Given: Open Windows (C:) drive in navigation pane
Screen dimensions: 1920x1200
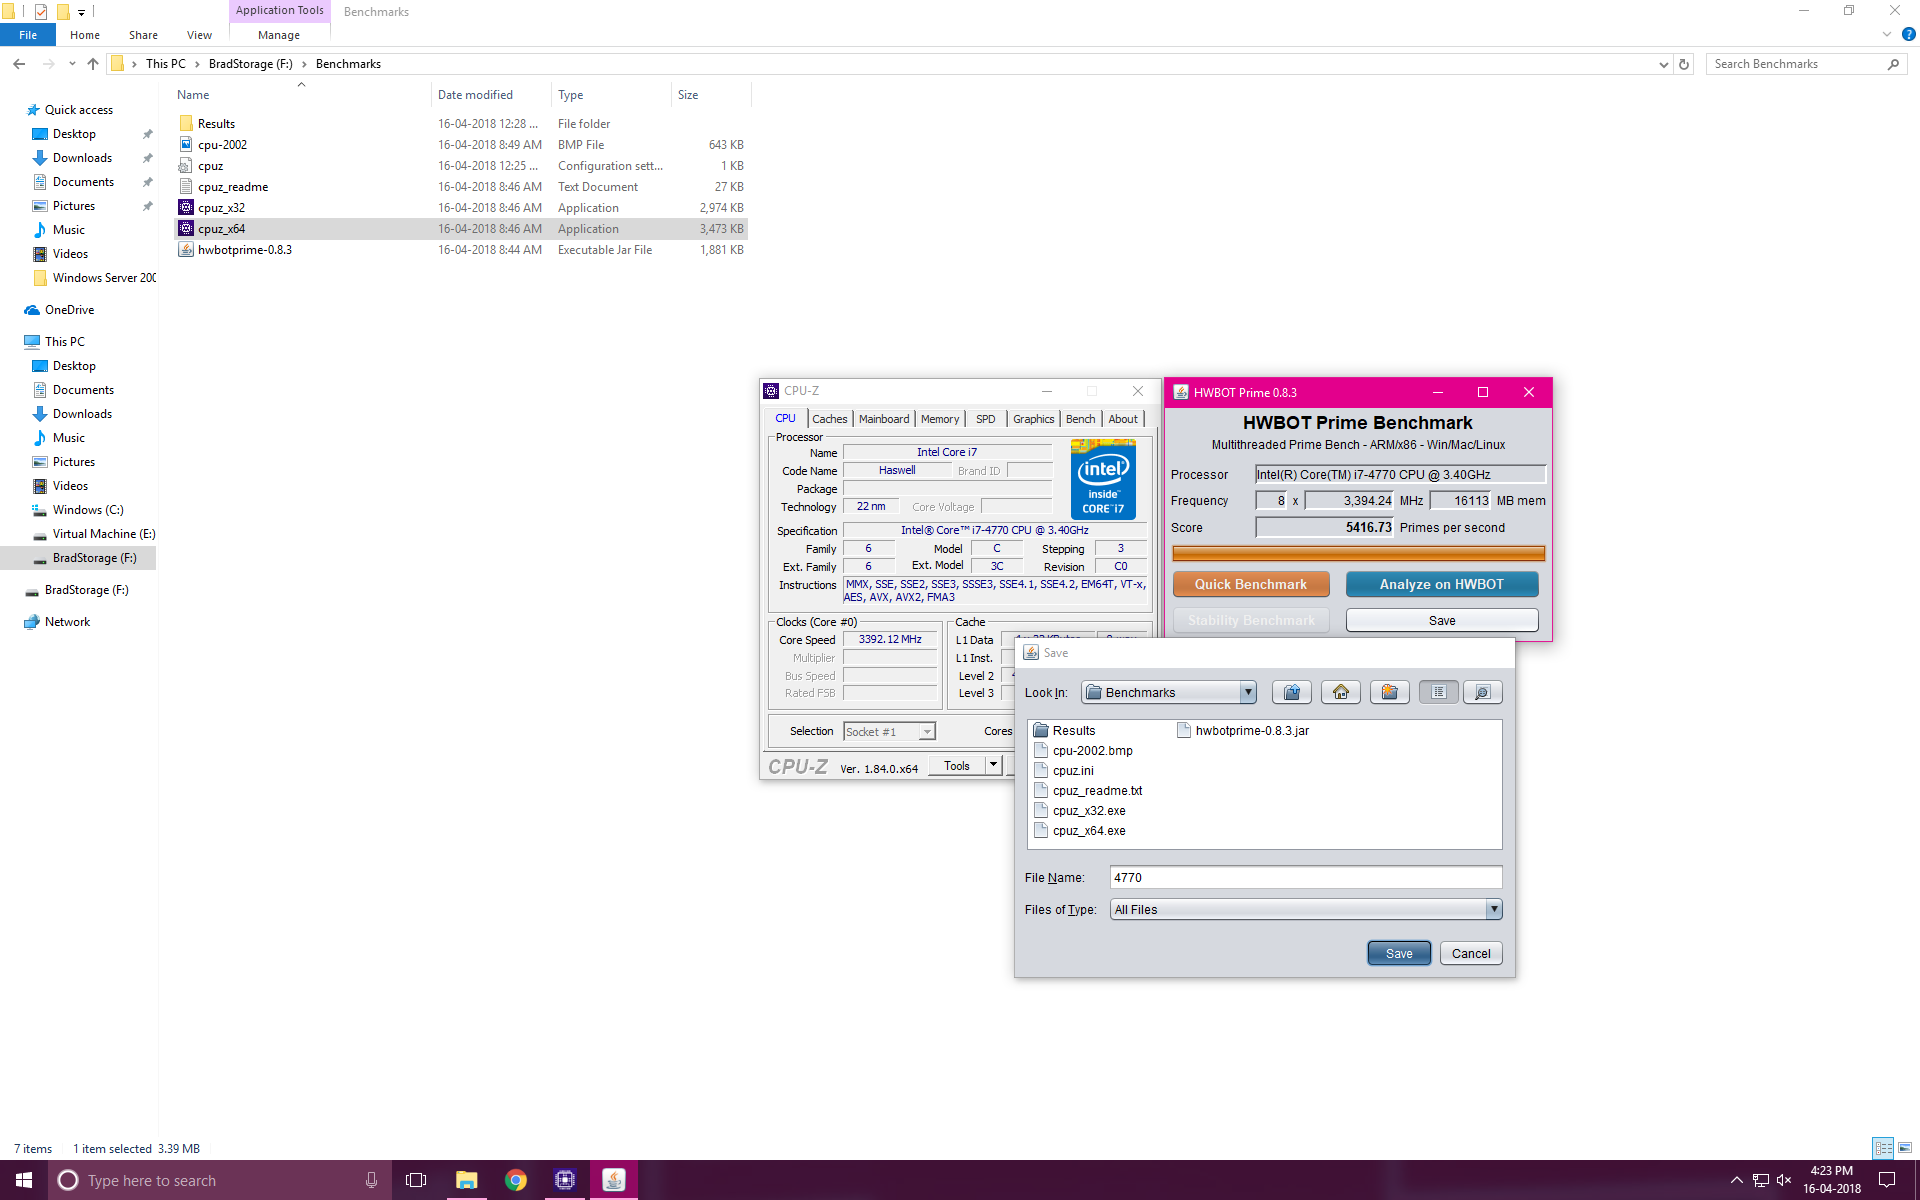Looking at the screenshot, I should [88, 510].
